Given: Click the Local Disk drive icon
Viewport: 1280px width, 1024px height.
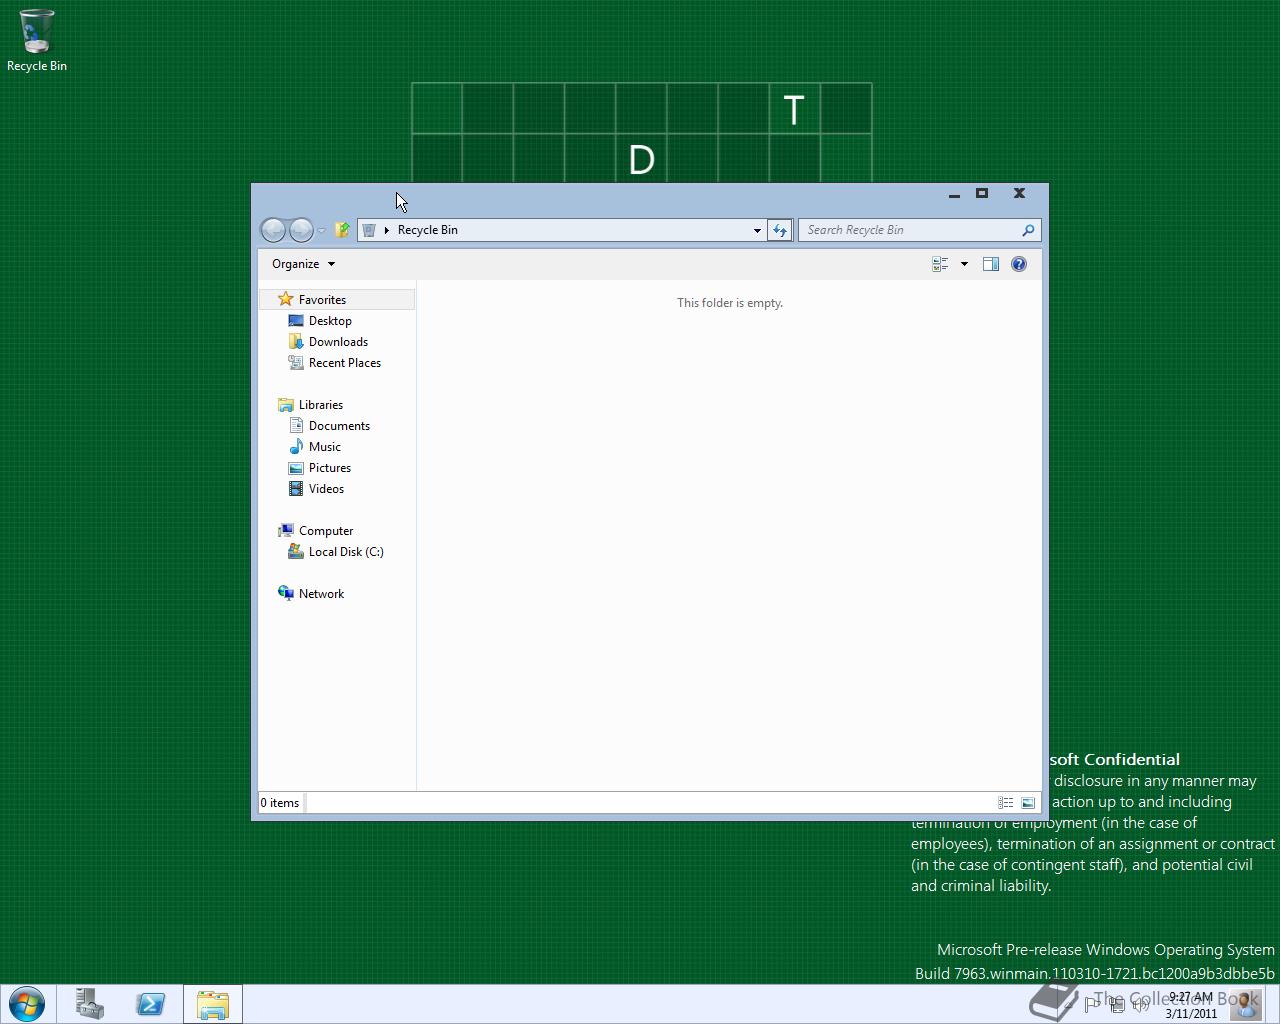Looking at the screenshot, I should tap(296, 552).
